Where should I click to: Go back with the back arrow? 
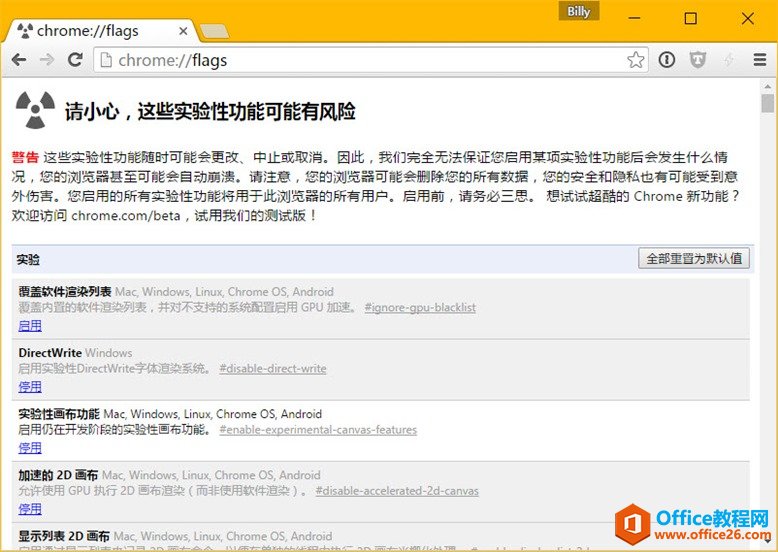(x=19, y=60)
